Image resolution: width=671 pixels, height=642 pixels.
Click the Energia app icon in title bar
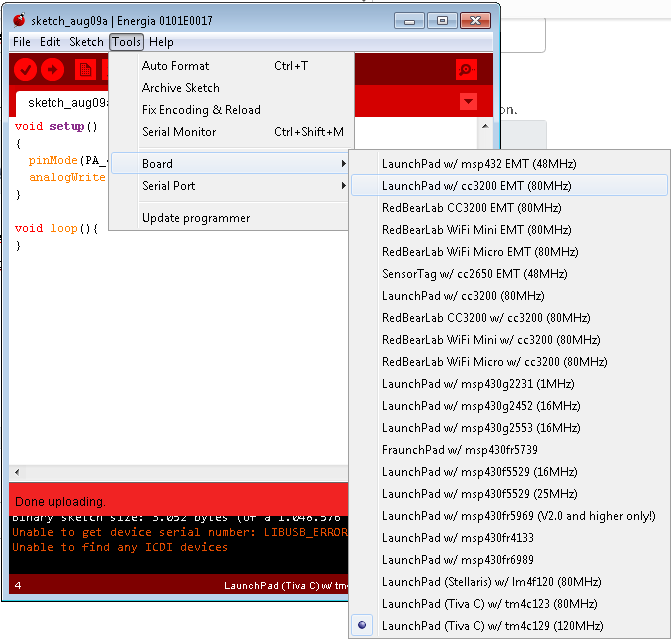tap(19, 20)
